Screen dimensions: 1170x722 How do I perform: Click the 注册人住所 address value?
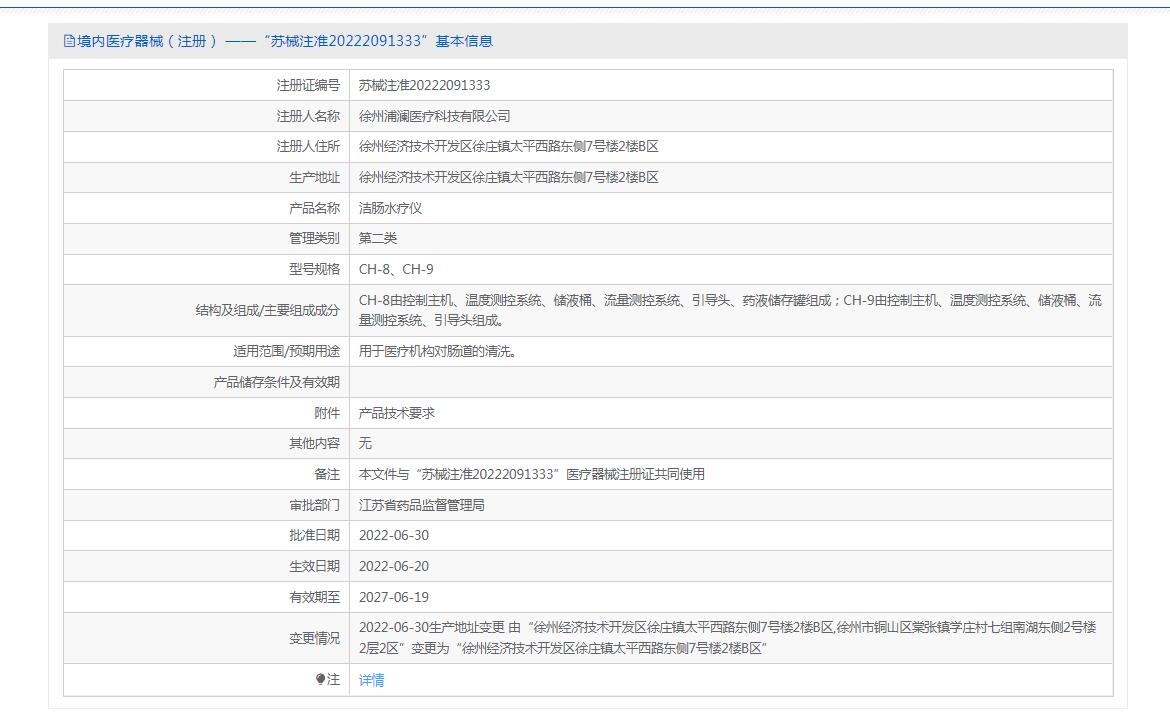tap(508, 146)
